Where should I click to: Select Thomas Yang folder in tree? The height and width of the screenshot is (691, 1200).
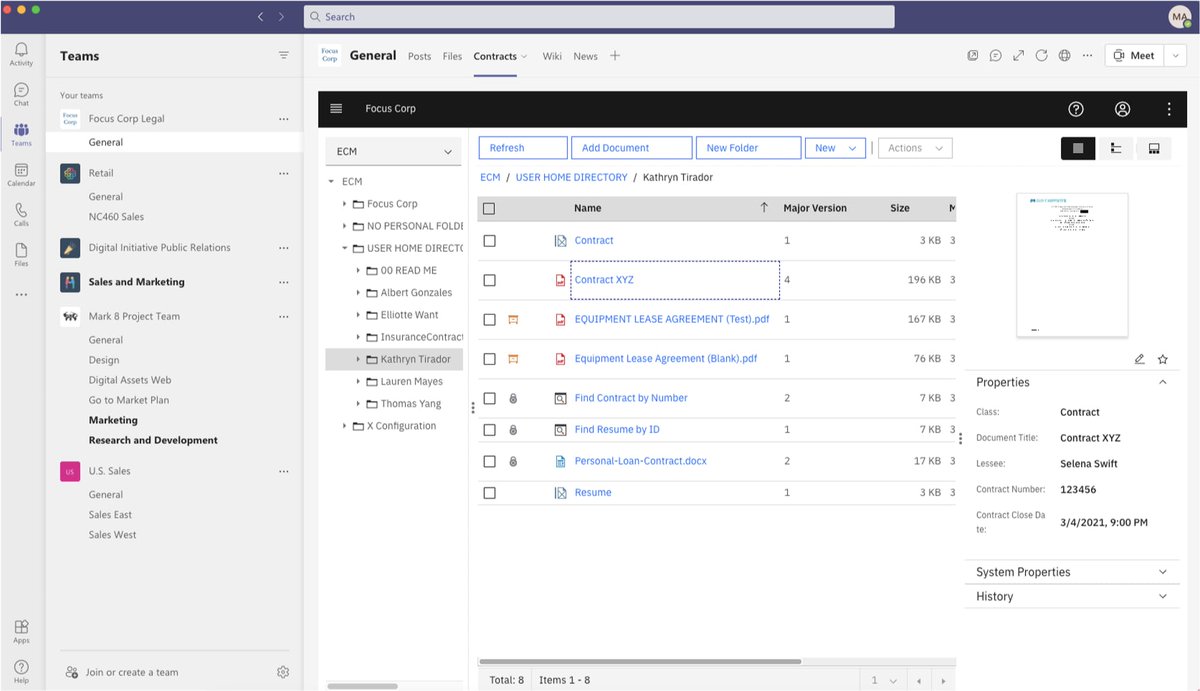pos(410,404)
